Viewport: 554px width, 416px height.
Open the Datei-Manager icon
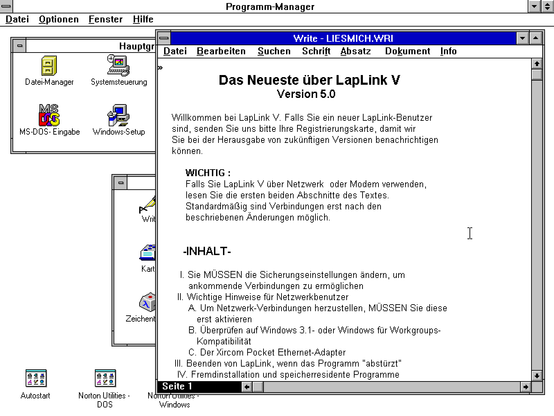tap(49, 66)
